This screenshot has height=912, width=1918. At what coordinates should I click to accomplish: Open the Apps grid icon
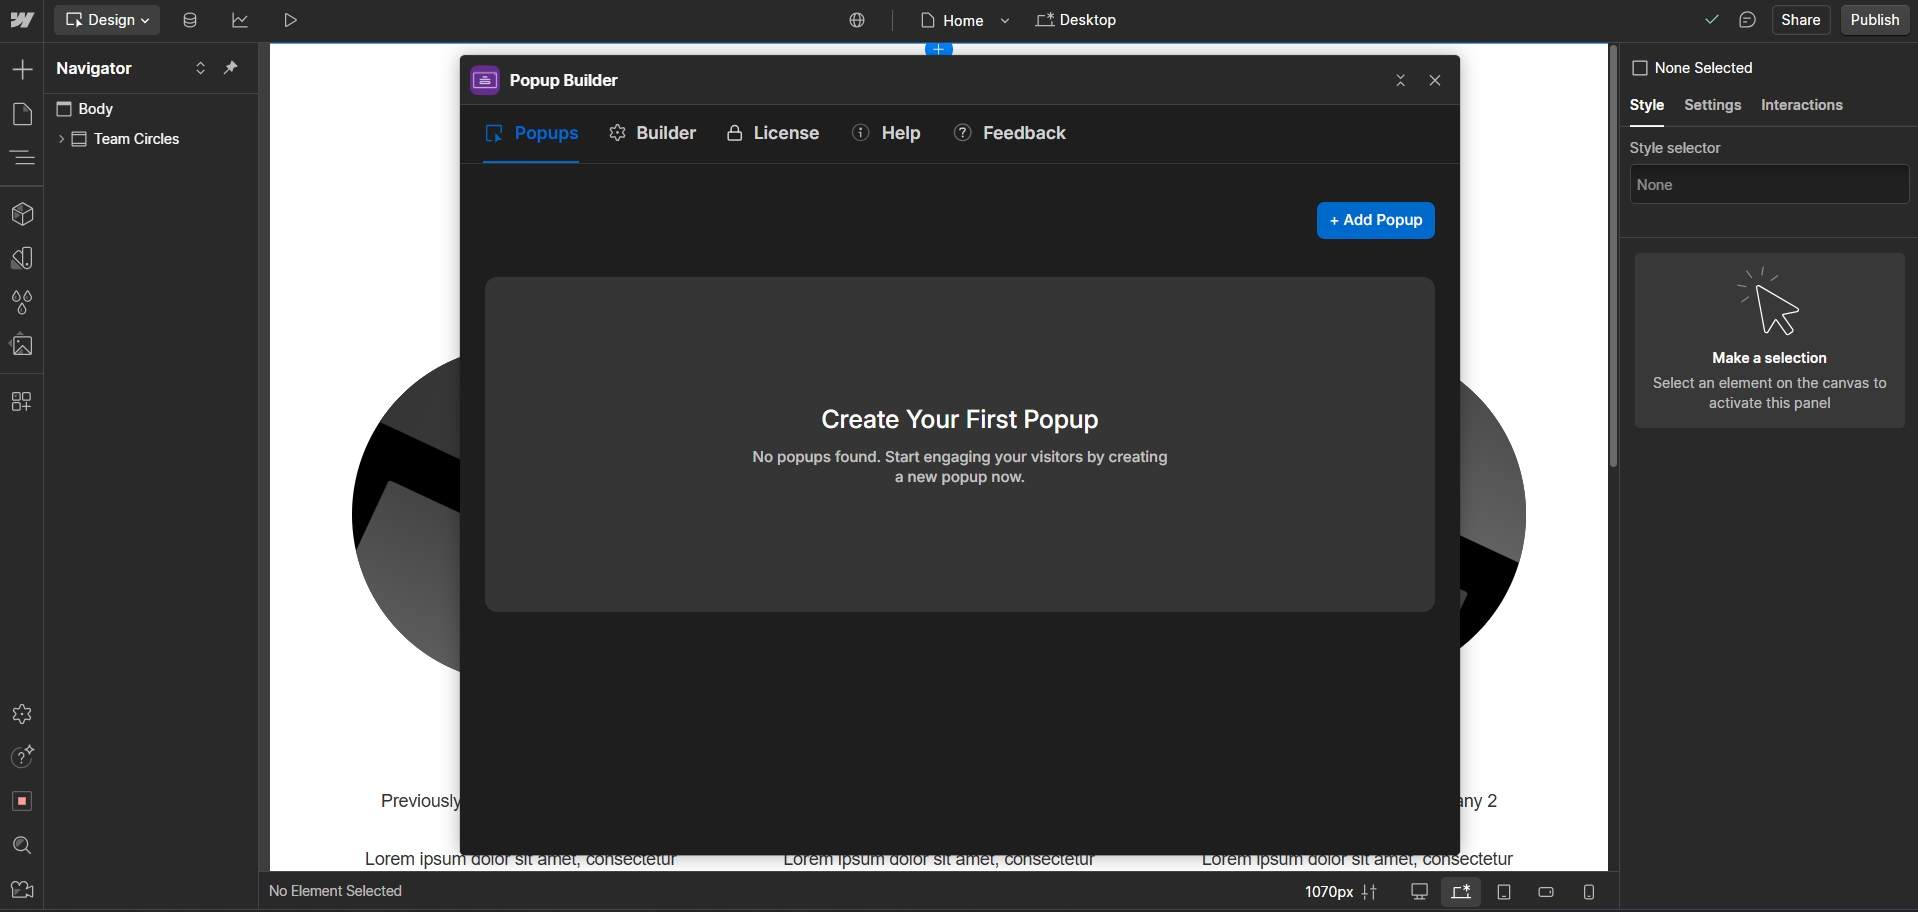click(22, 402)
